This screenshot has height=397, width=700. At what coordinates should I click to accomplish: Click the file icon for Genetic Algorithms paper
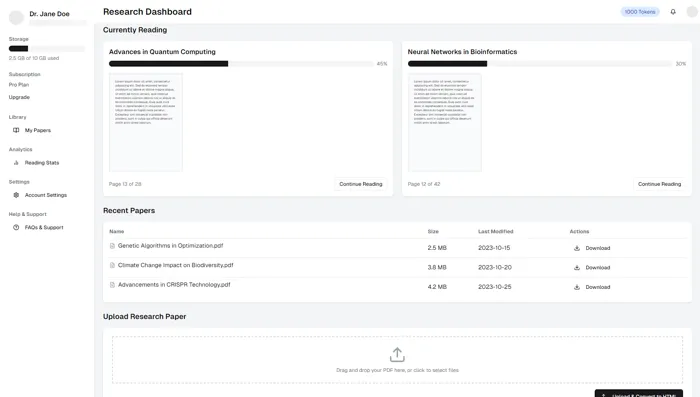[x=112, y=246]
